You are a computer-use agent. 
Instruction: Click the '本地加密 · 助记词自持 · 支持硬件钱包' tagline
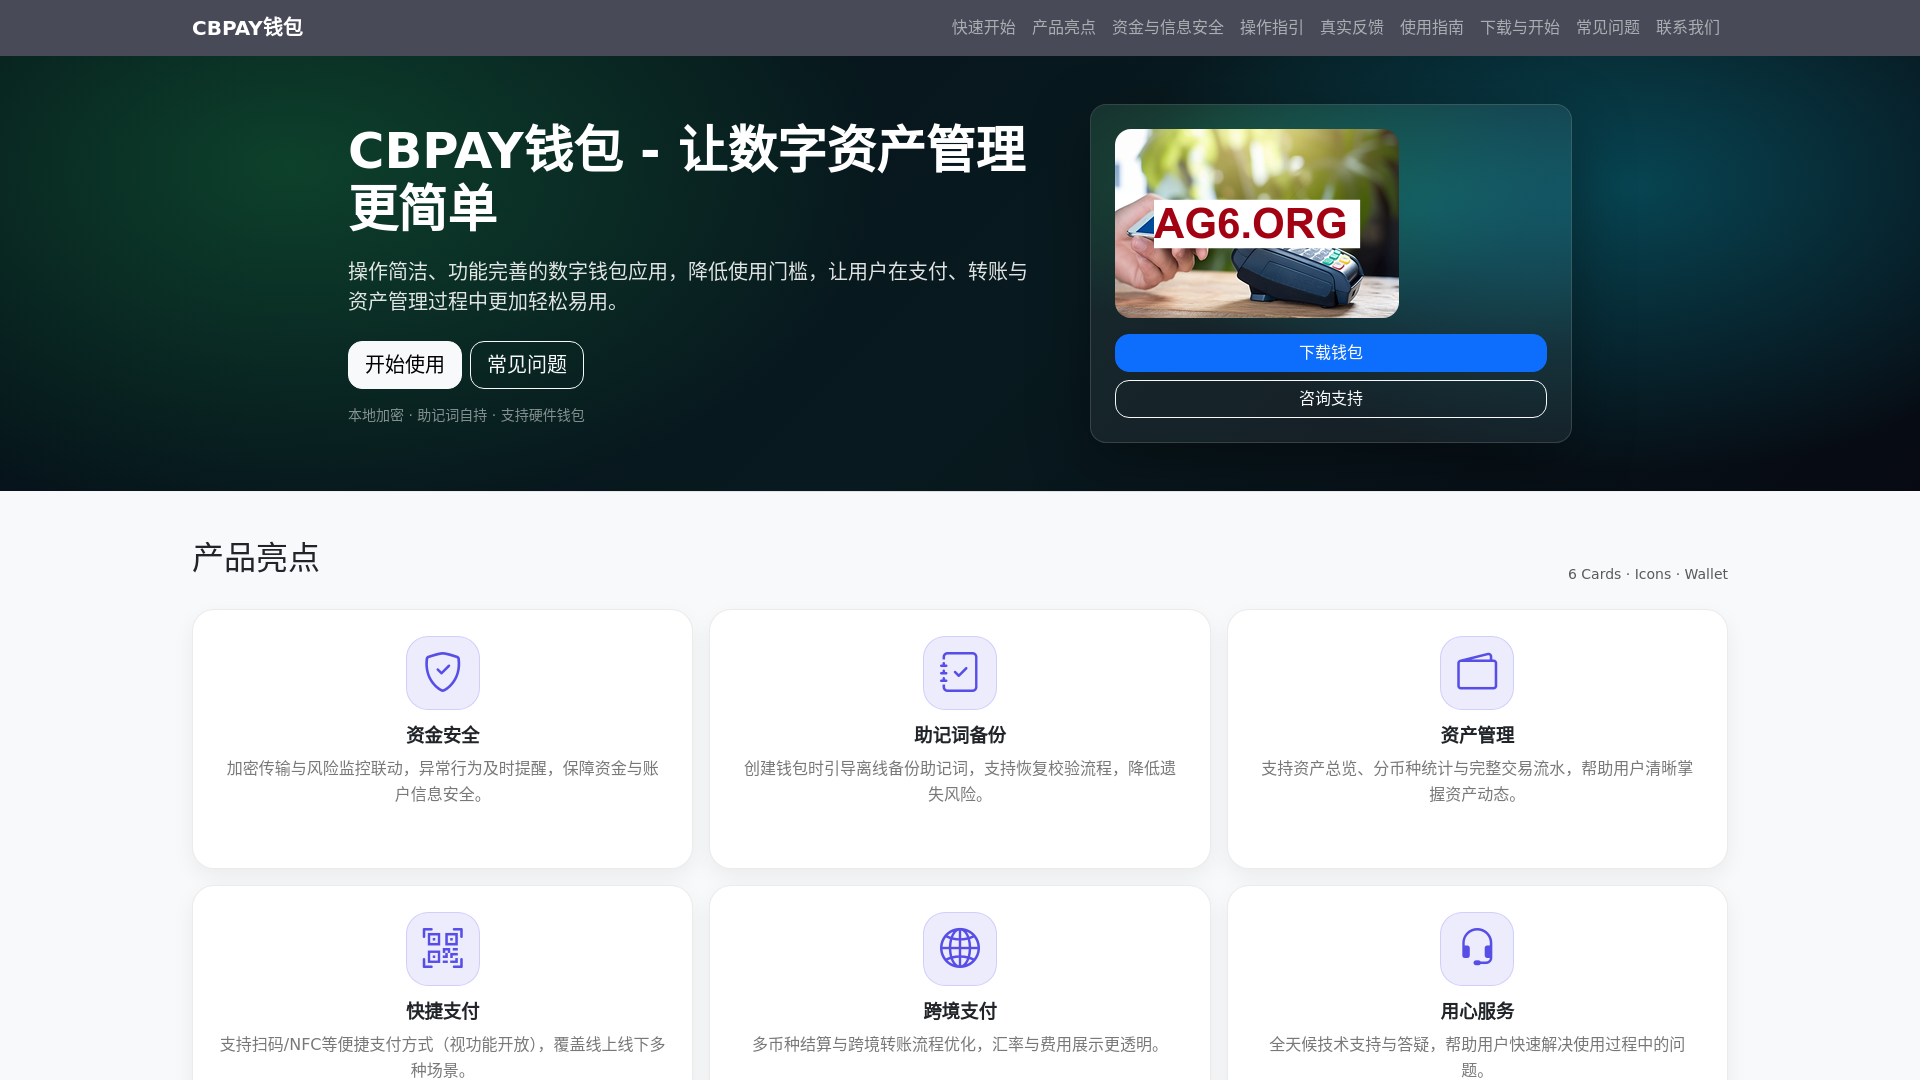[466, 415]
